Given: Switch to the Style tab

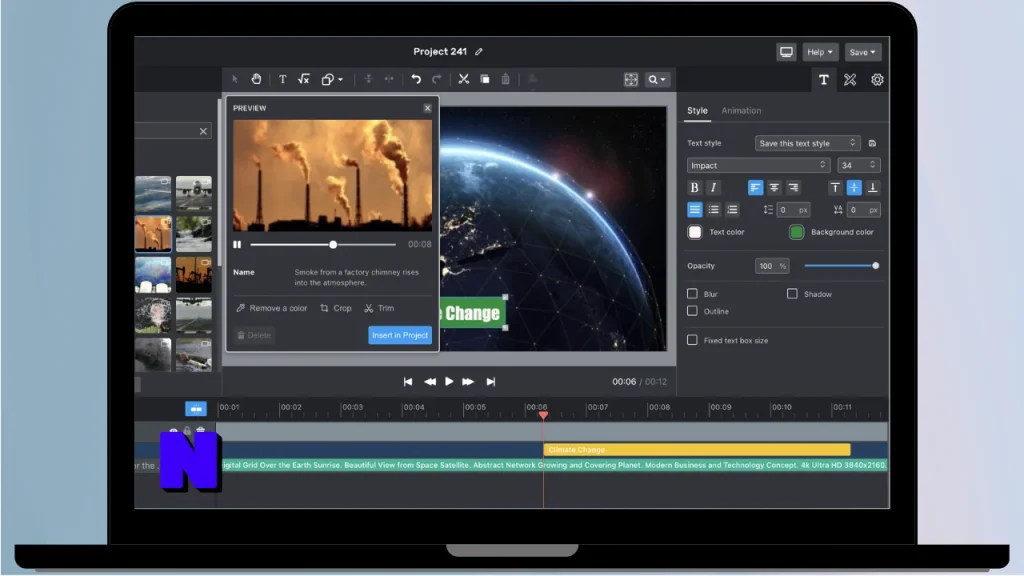Looking at the screenshot, I should coord(697,110).
